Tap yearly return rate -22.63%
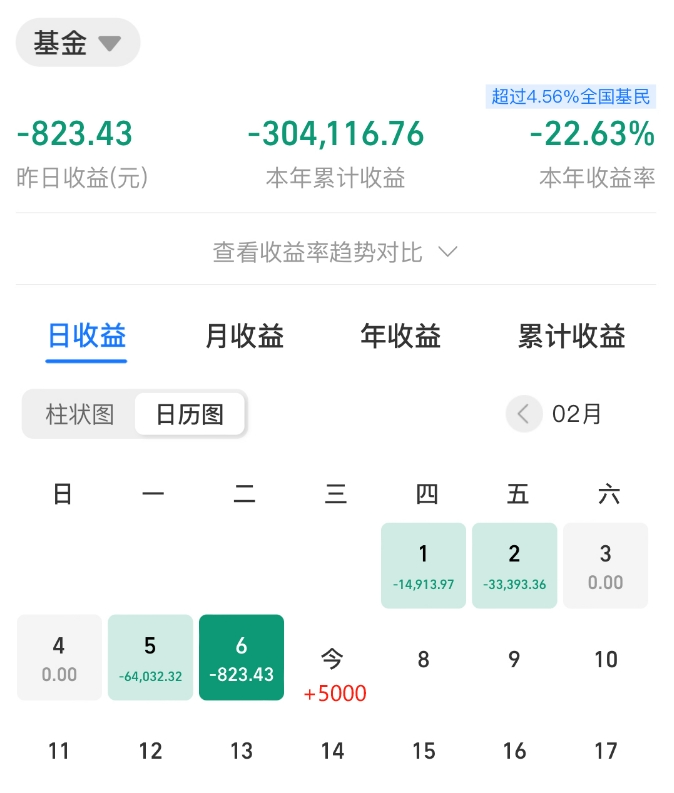 coord(592,134)
